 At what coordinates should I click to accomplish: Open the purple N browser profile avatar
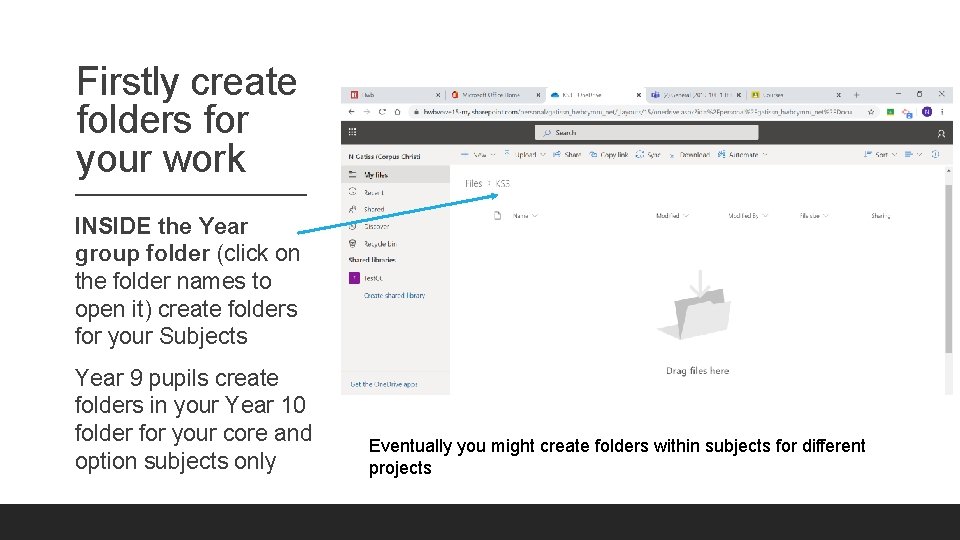927,111
